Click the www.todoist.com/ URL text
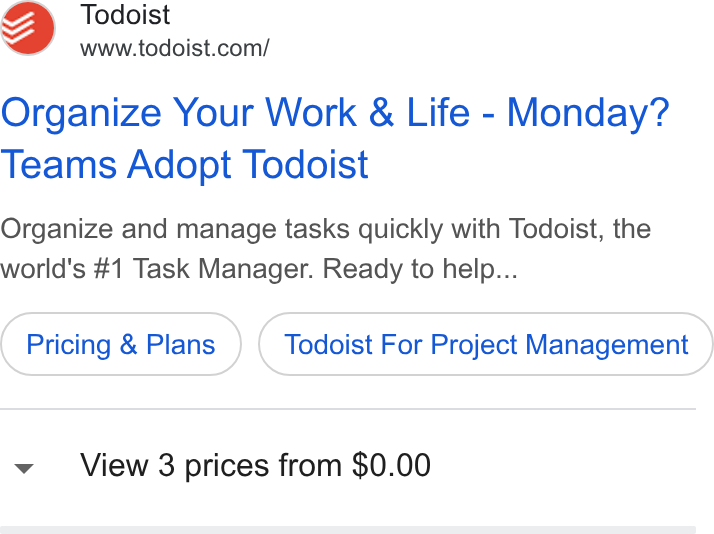This screenshot has width=714, height=534. pos(175,48)
